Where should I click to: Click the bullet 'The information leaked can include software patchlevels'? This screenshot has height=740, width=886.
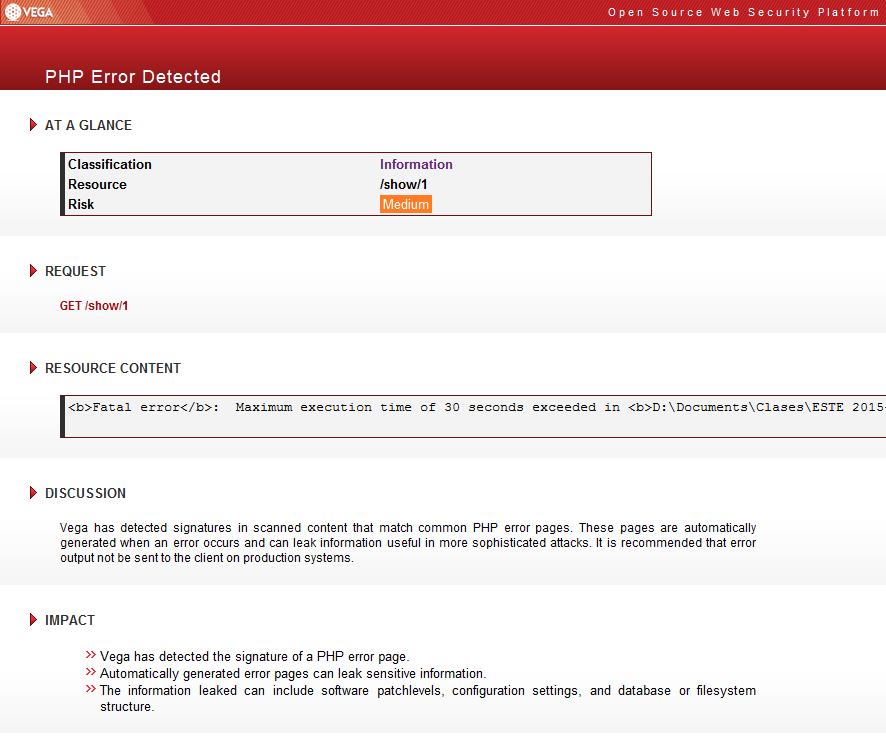[428, 699]
